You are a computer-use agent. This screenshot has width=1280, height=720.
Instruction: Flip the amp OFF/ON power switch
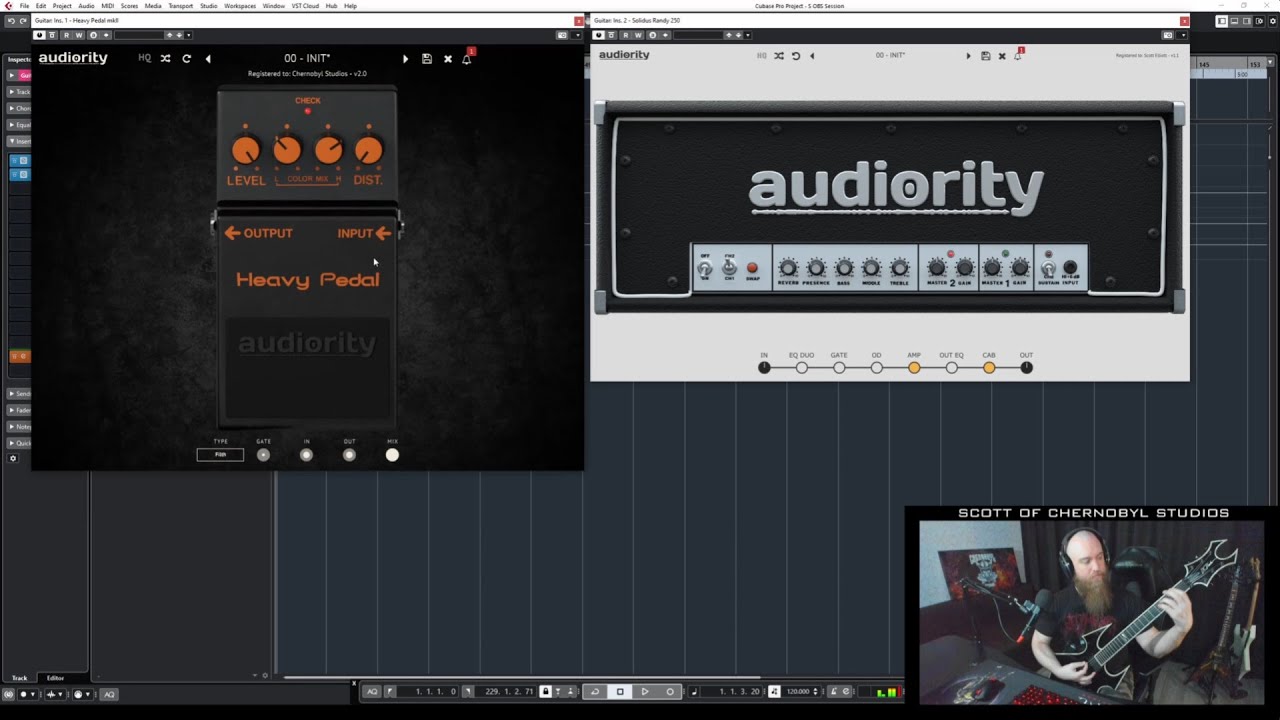[705, 268]
